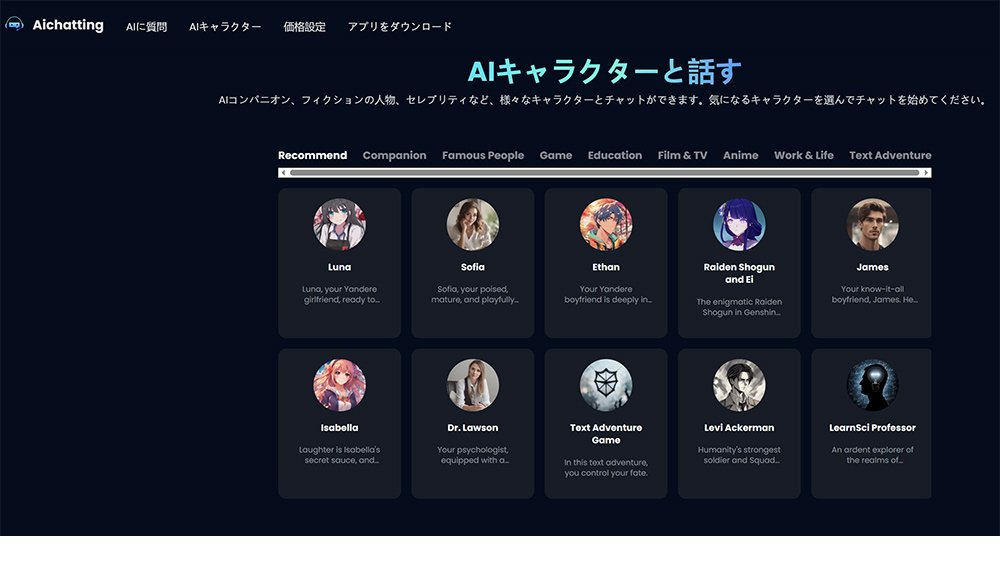Screen dimensions: 1000x566
Task: Click the Aichatting robot logo icon
Action: pyautogui.click(x=14, y=24)
